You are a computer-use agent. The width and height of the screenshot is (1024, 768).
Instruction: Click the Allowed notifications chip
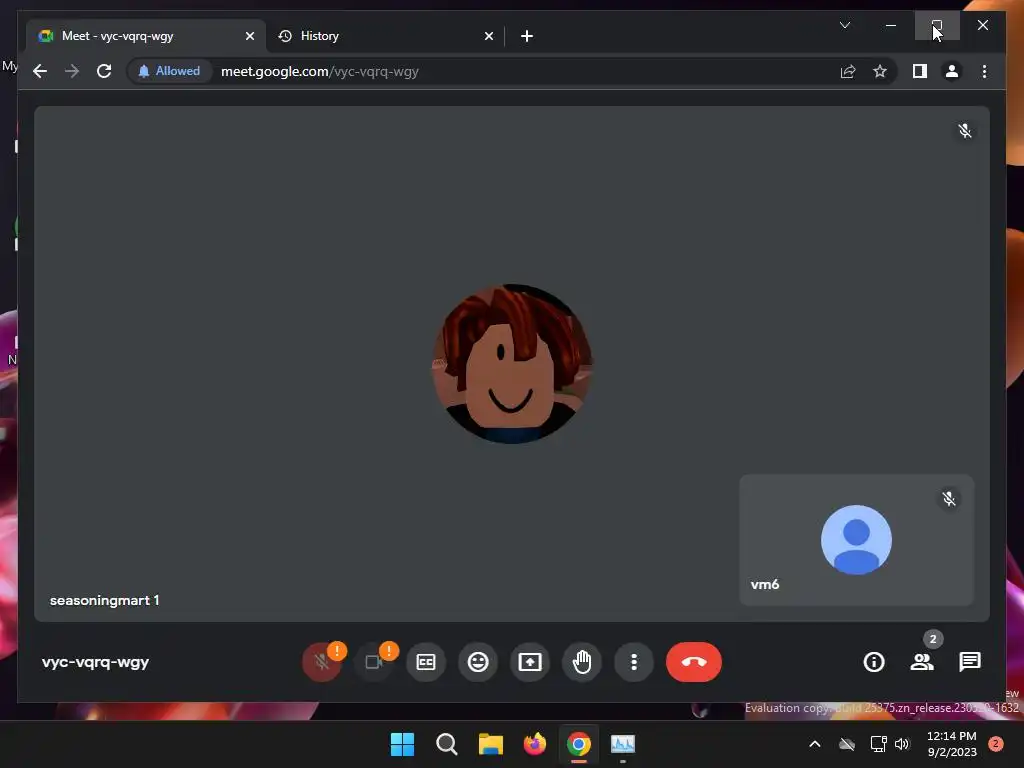169,71
